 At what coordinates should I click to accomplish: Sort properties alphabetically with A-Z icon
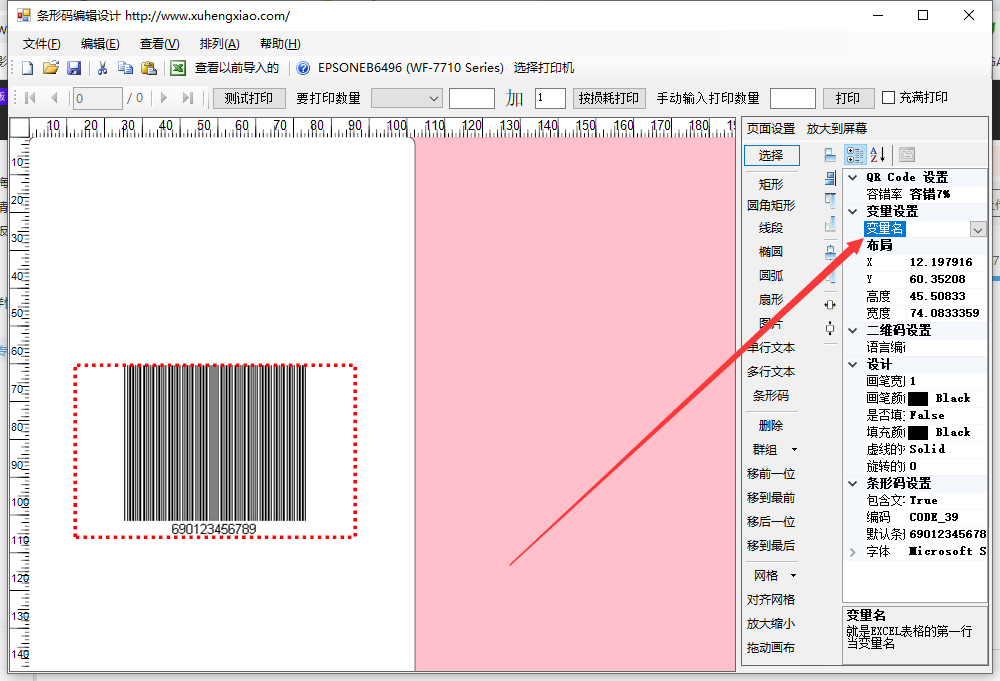[877, 155]
